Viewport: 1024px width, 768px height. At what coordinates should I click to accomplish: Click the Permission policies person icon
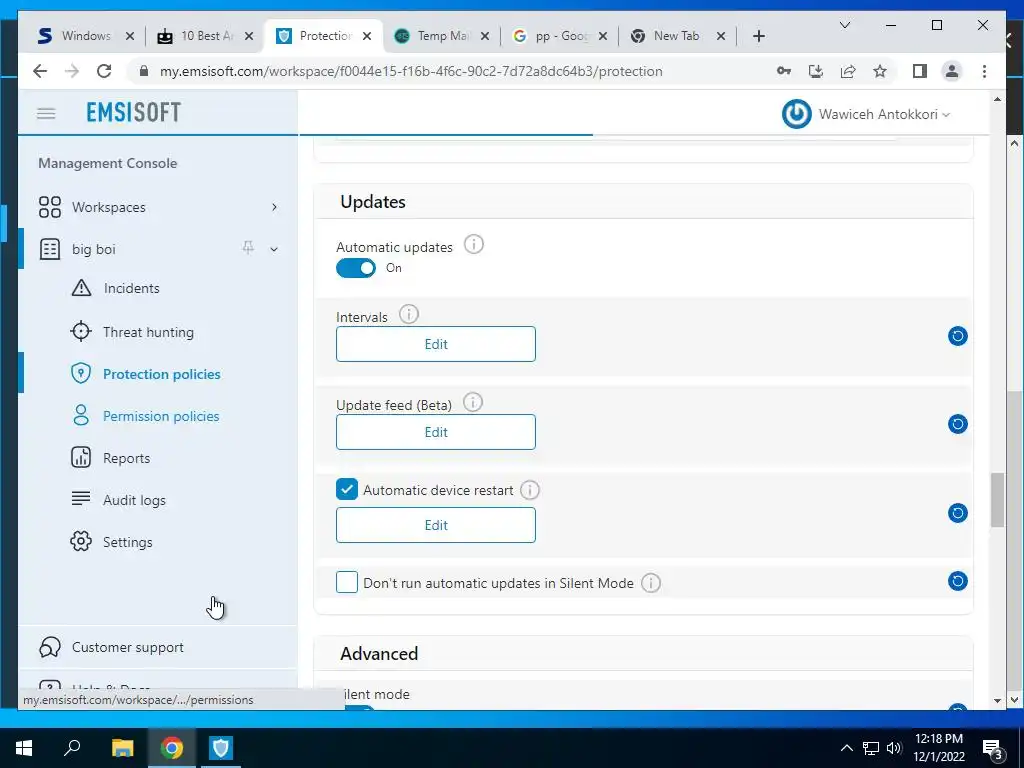(x=81, y=415)
